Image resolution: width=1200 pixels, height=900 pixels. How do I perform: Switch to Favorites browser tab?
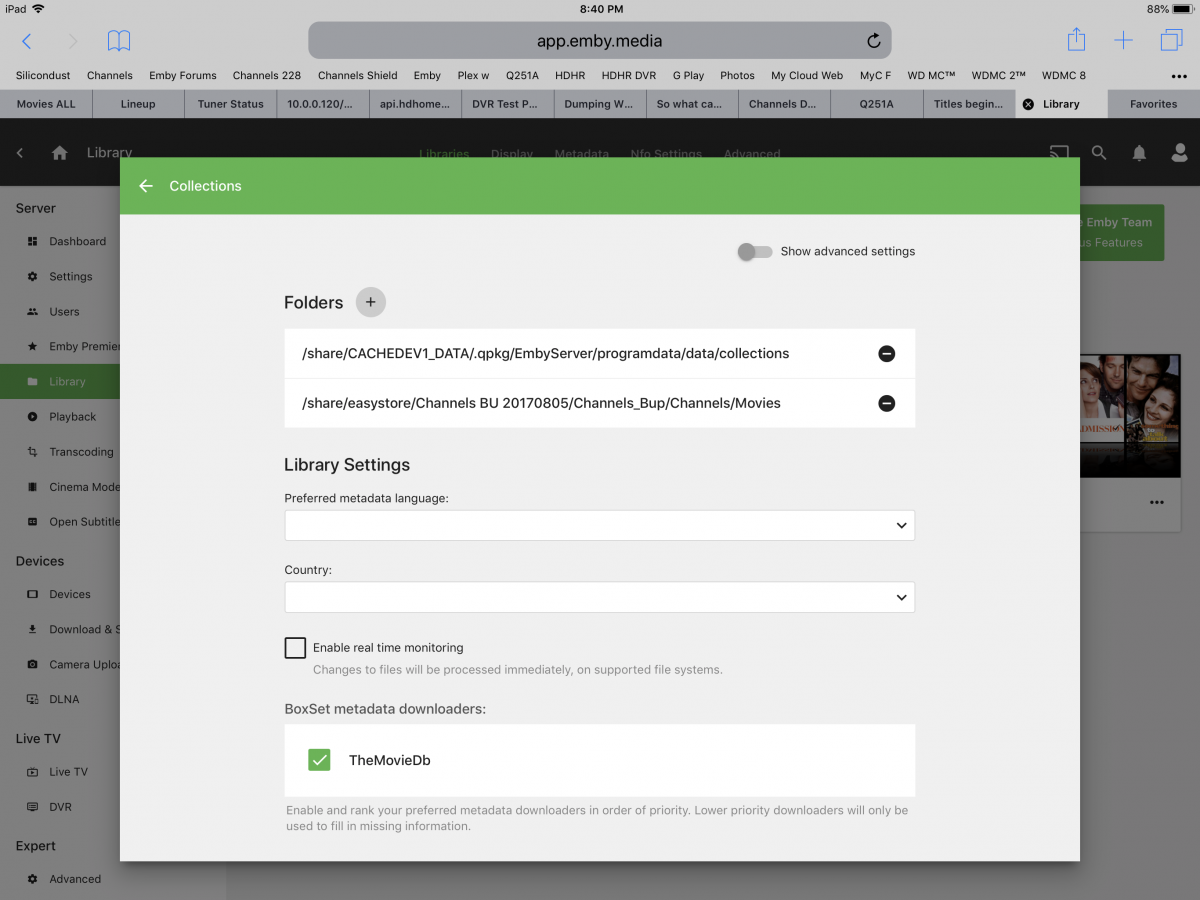tap(1153, 104)
